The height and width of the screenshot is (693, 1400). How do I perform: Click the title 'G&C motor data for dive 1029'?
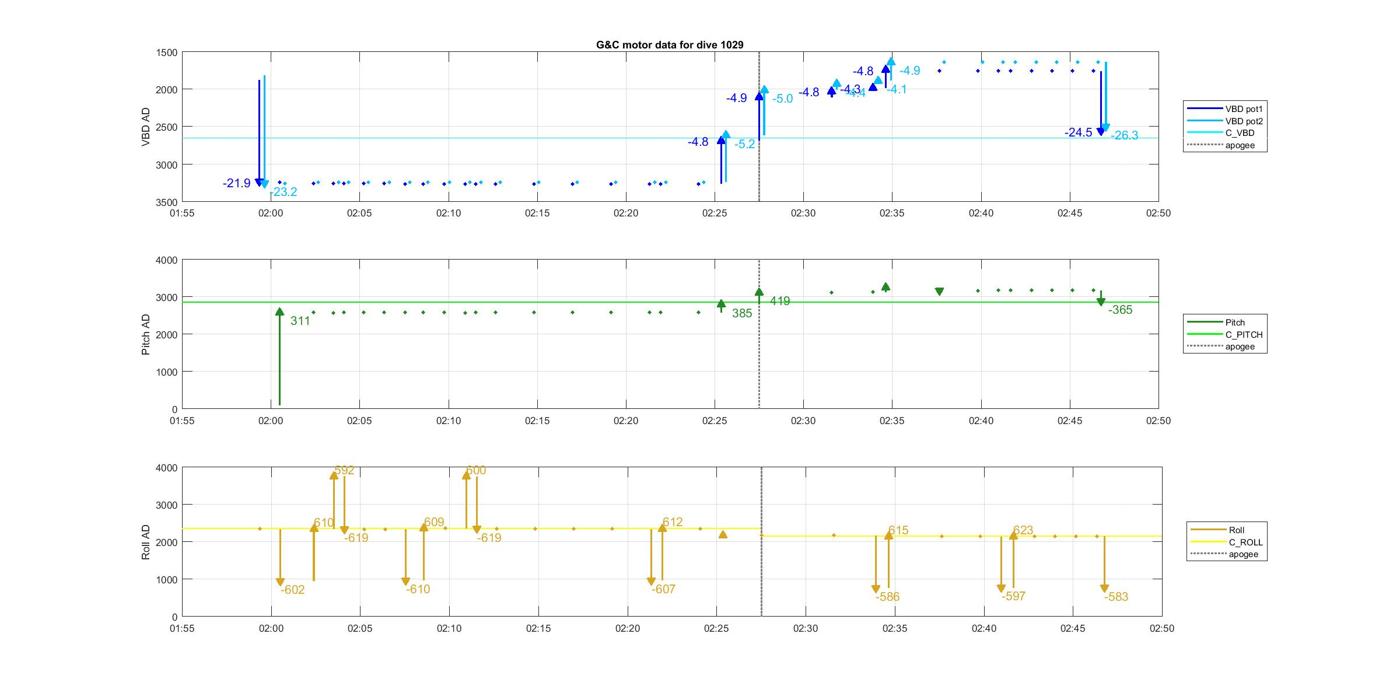pyautogui.click(x=669, y=45)
